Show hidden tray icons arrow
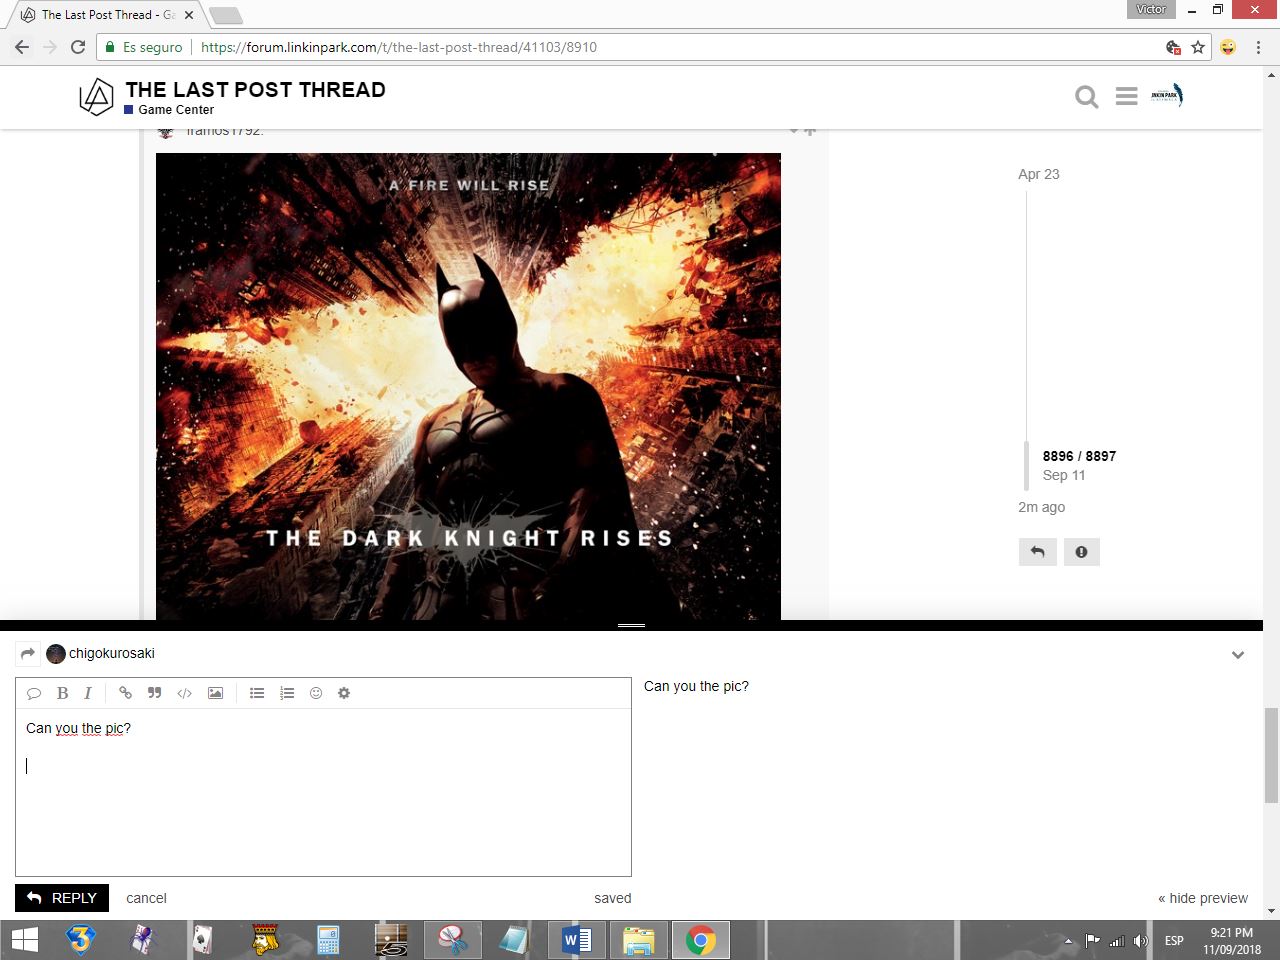Screen dimensions: 1280x960 click(x=1068, y=941)
